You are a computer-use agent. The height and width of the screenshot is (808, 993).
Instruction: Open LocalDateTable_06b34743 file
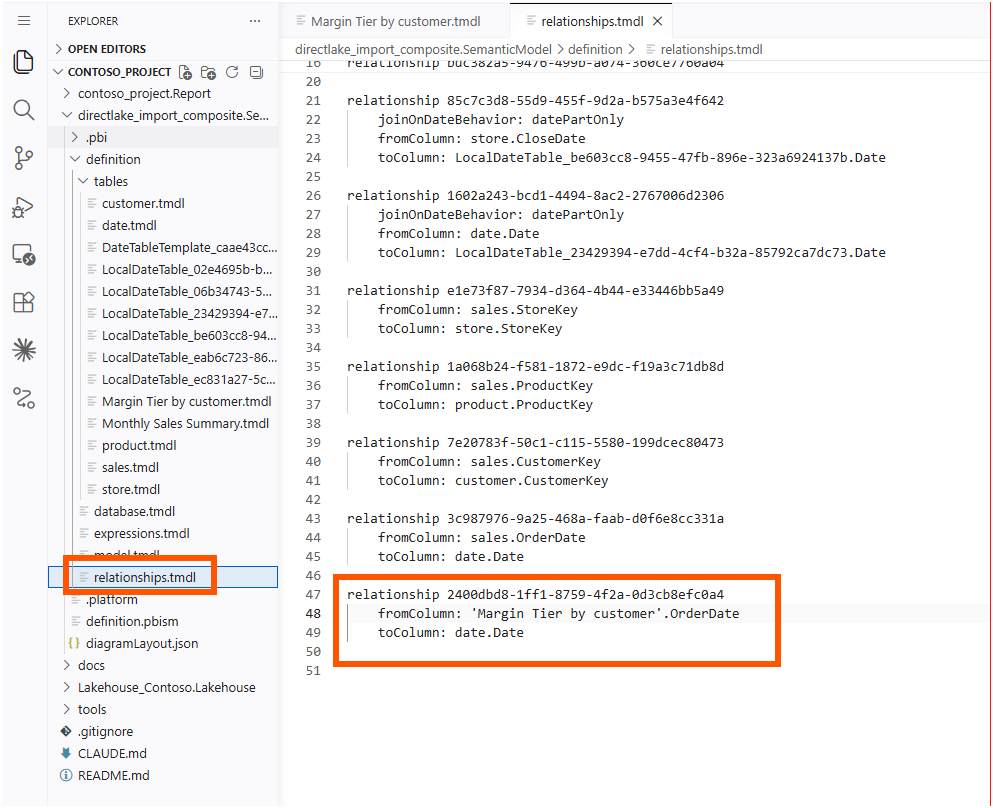pyautogui.click(x=187, y=292)
